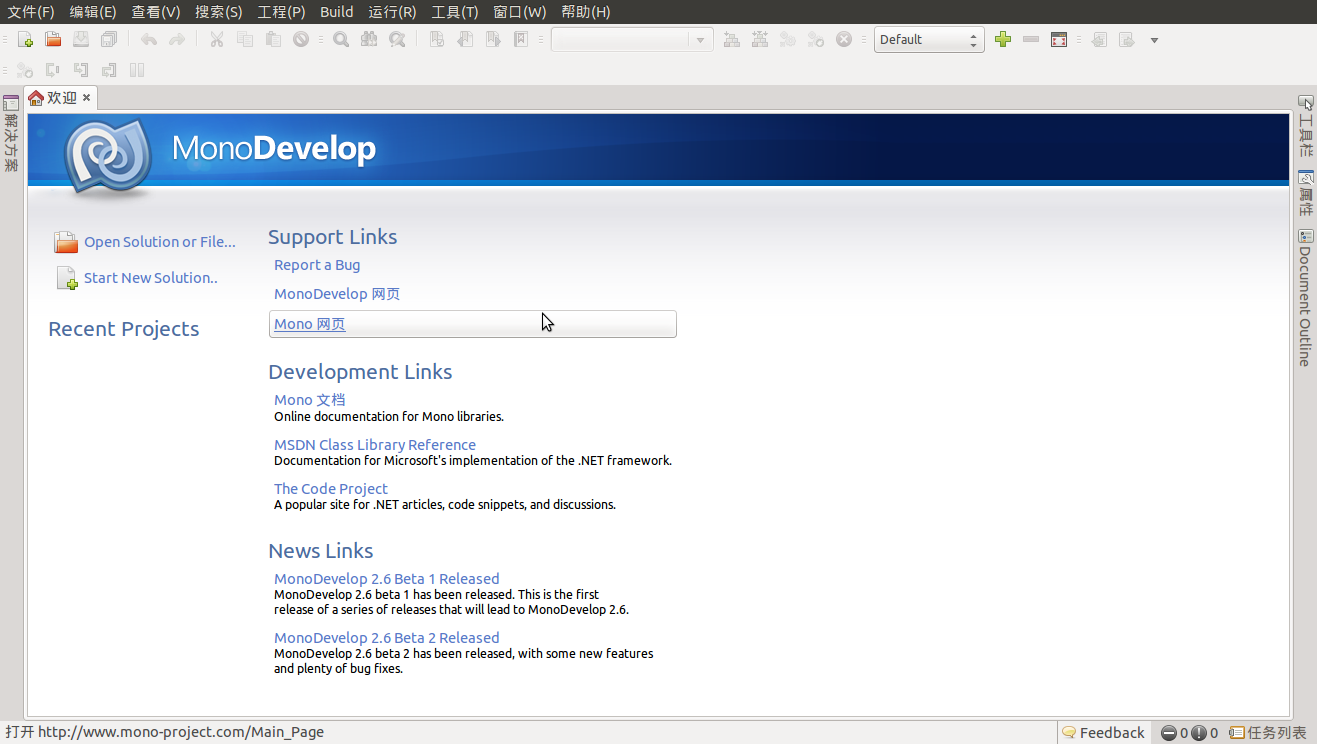1317x744 pixels.
Task: Click the Find in Files binoculars icon
Action: 369,40
